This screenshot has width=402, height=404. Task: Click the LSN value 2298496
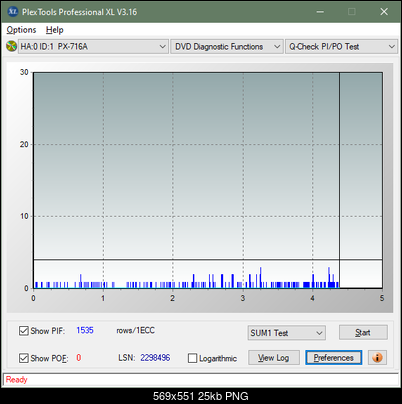tap(155, 358)
